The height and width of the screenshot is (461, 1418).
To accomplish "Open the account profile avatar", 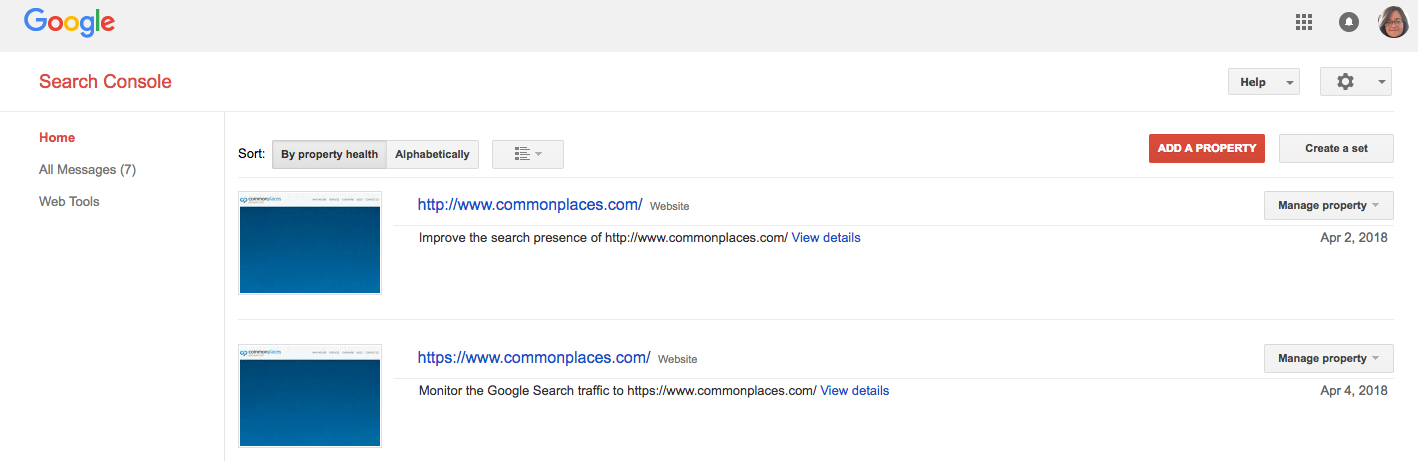I will (x=1393, y=22).
